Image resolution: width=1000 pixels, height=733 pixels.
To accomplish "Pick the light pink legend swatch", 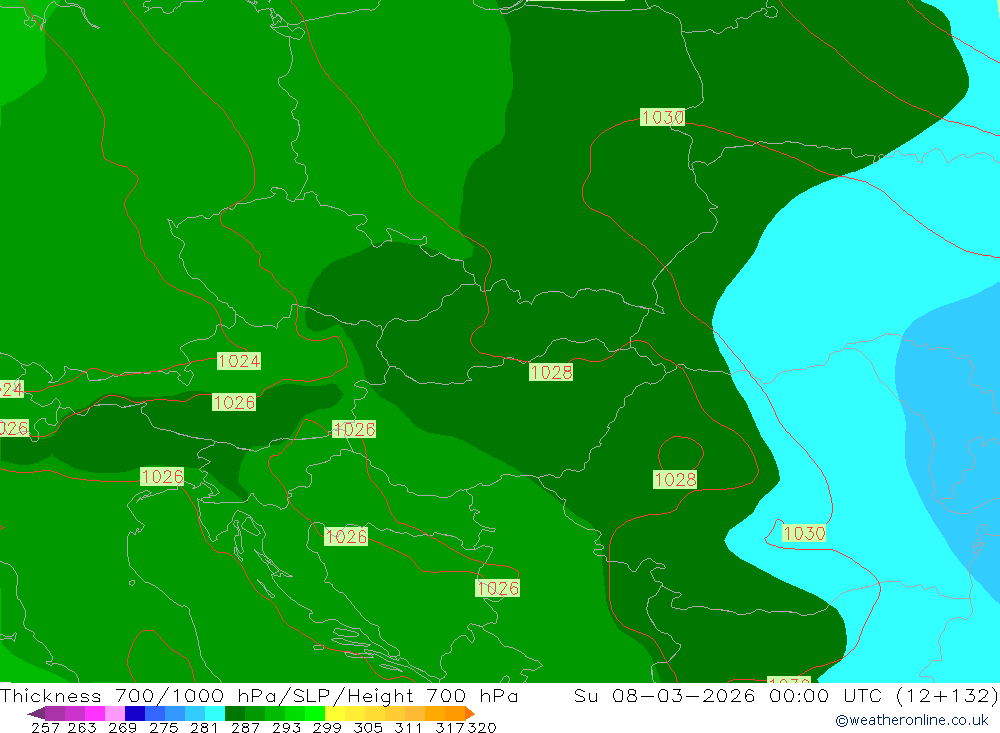I will (115, 713).
